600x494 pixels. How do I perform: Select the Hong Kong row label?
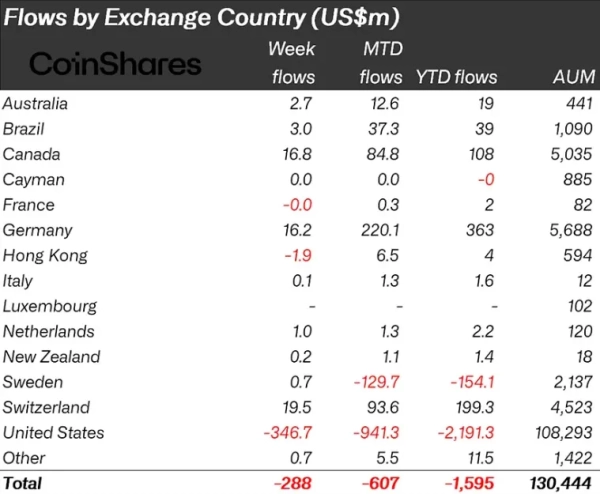[44, 255]
